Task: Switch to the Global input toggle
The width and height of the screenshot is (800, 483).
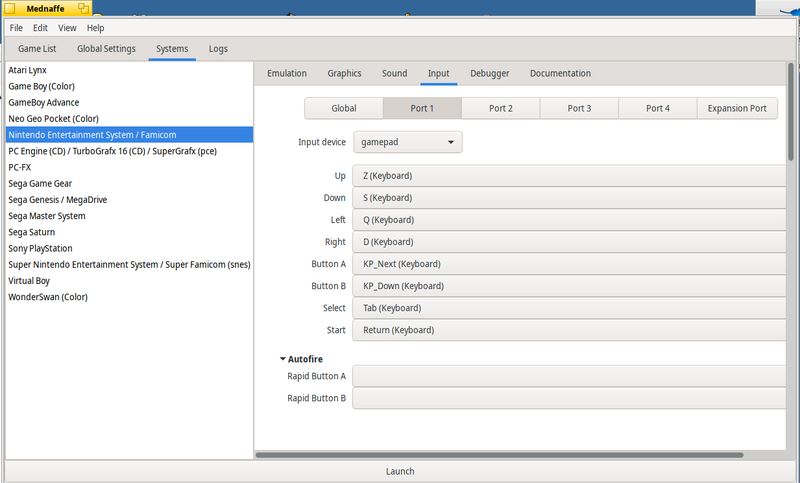Action: point(343,108)
